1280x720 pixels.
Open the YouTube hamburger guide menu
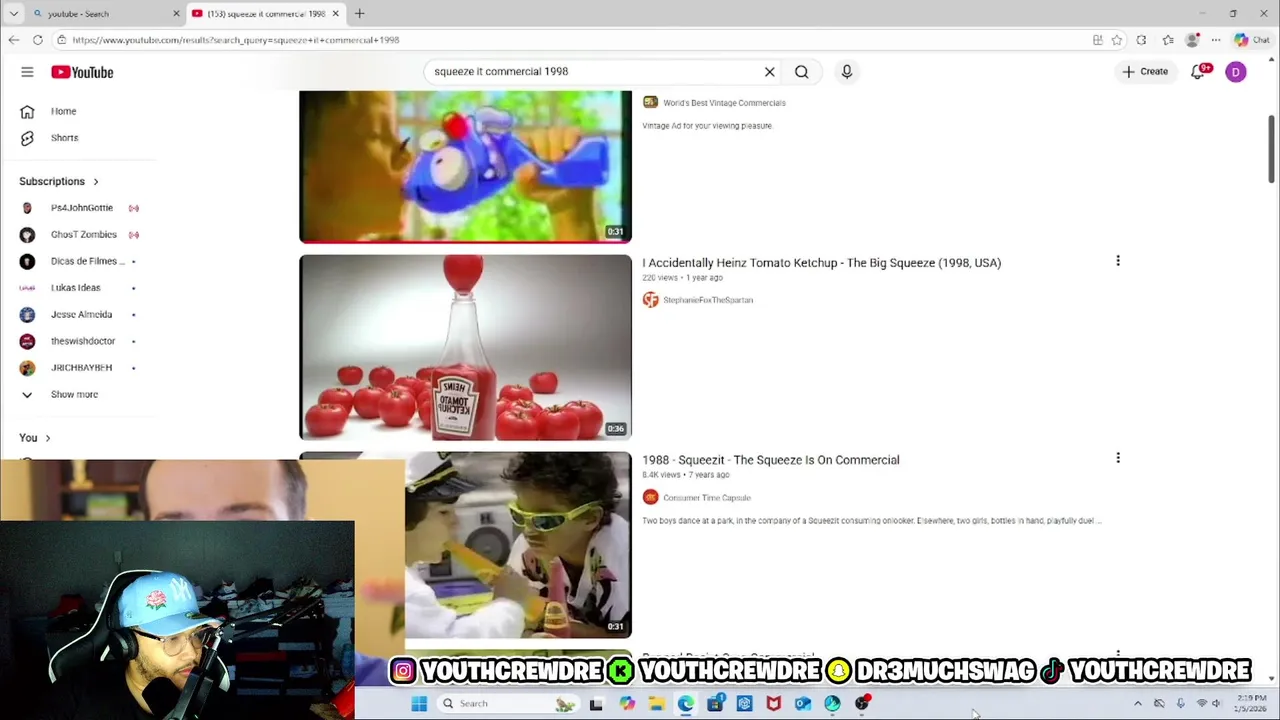(x=27, y=72)
